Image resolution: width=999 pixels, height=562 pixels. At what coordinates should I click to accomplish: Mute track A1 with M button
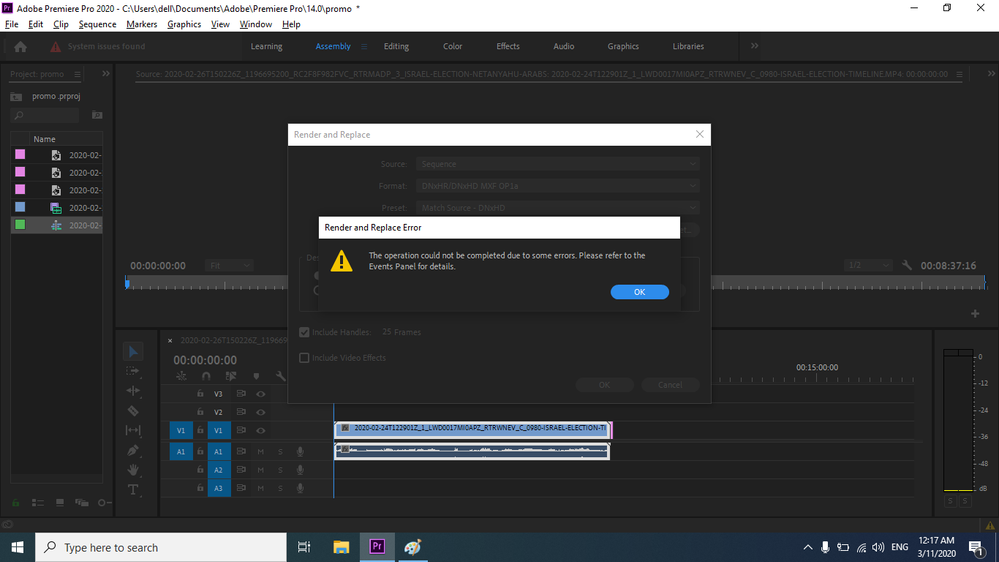coord(260,452)
